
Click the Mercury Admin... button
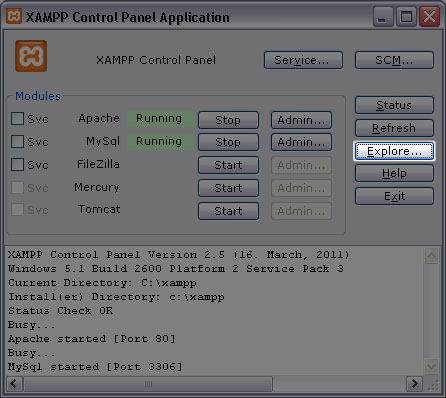coord(301,188)
